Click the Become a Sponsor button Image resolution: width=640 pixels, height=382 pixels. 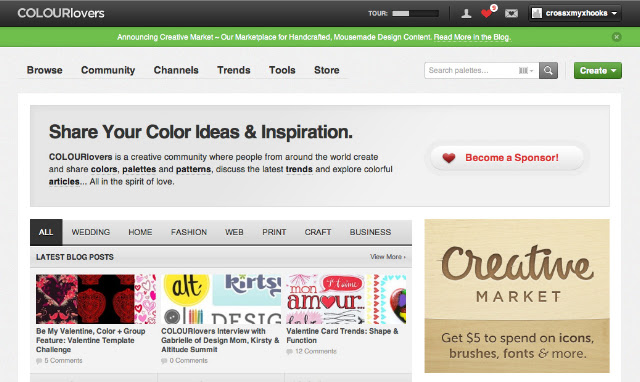pos(507,158)
